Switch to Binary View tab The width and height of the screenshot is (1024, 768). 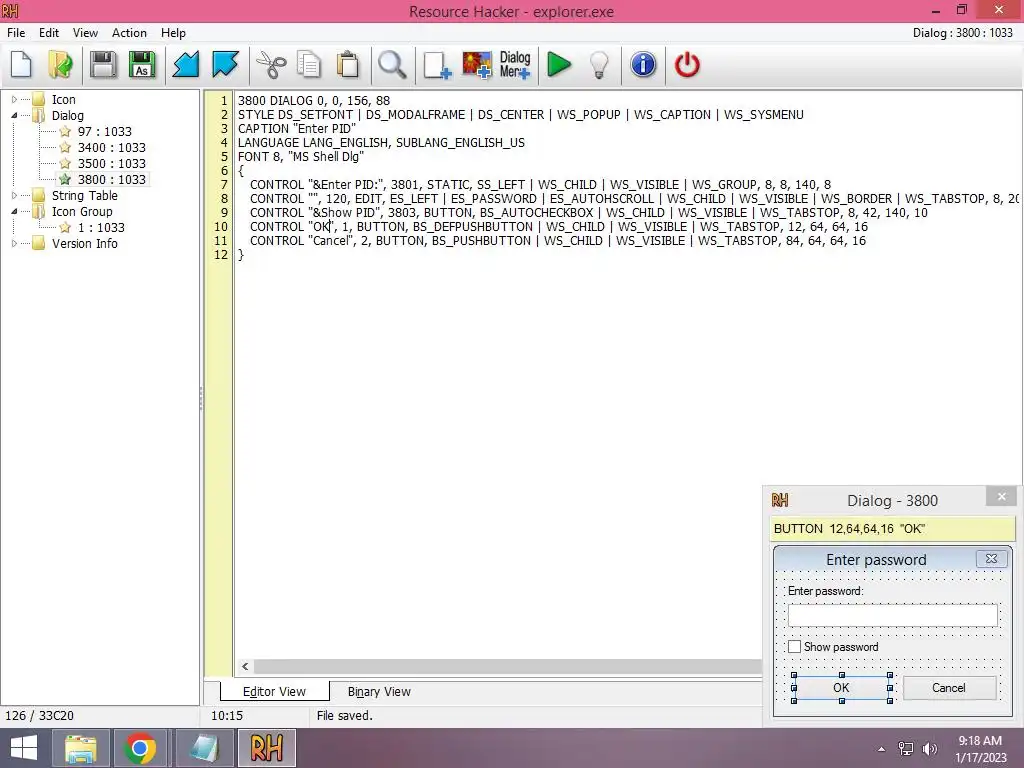(379, 692)
